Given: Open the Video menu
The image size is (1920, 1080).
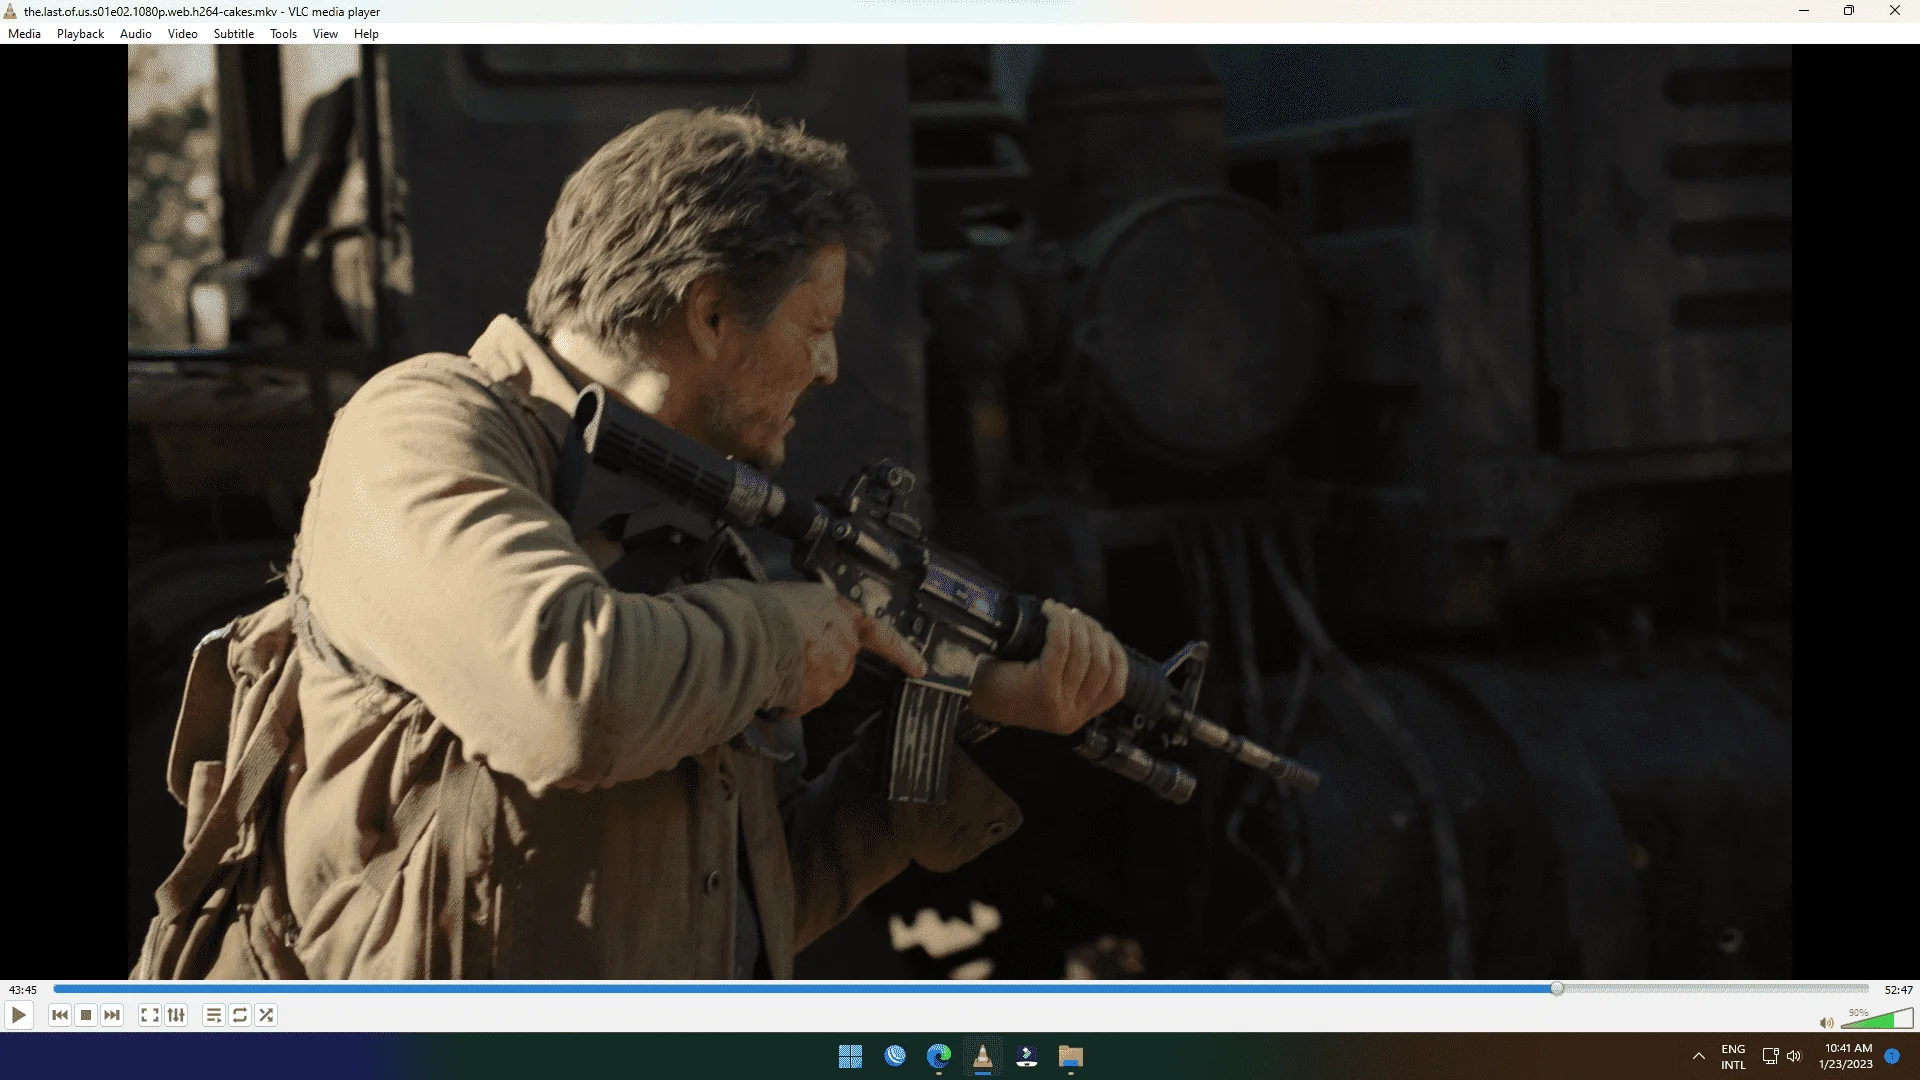Looking at the screenshot, I should click(182, 34).
